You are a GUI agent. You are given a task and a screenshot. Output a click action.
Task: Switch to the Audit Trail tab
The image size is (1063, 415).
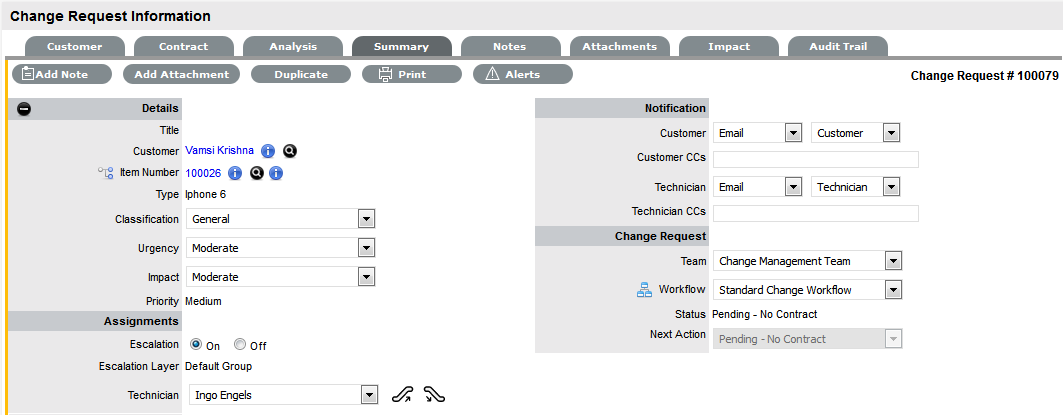837,46
